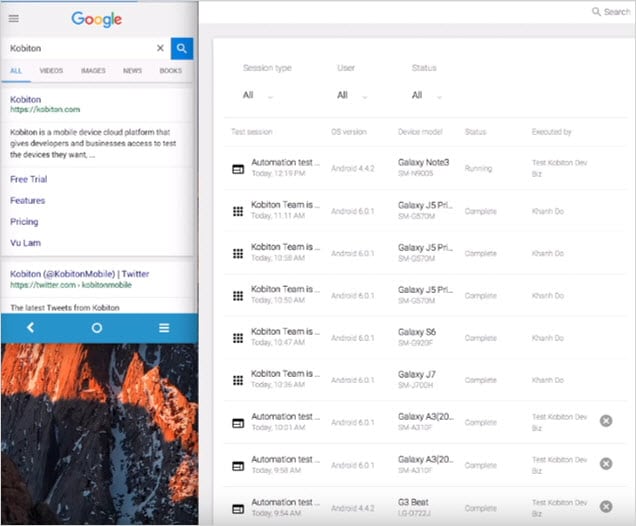Open the User filter dropdown
This screenshot has height=526, width=636.
352,96
